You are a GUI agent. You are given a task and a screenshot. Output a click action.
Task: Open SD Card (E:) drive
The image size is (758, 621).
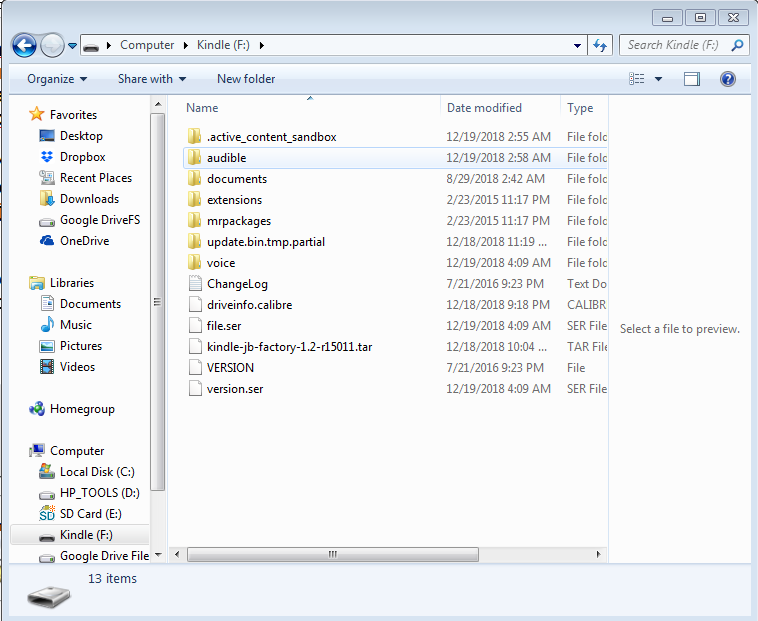(x=91, y=514)
